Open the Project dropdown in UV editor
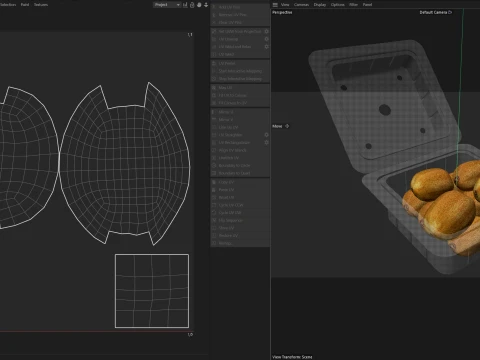 (167, 5)
